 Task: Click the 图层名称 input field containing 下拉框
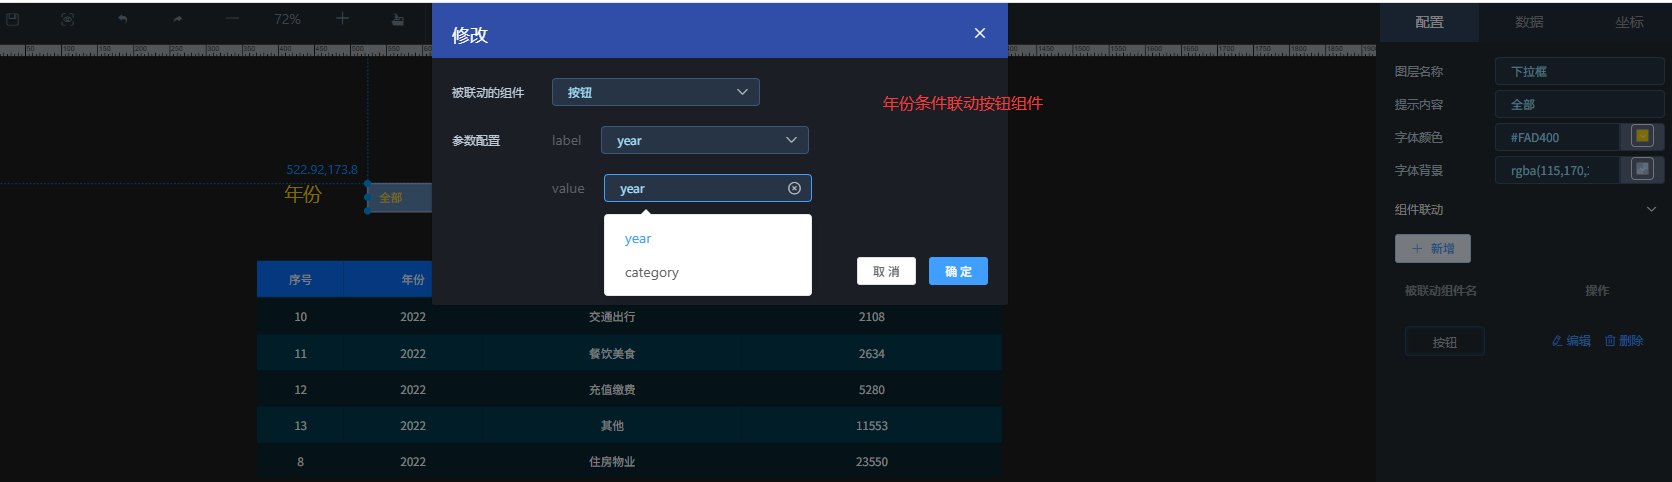tap(1578, 71)
